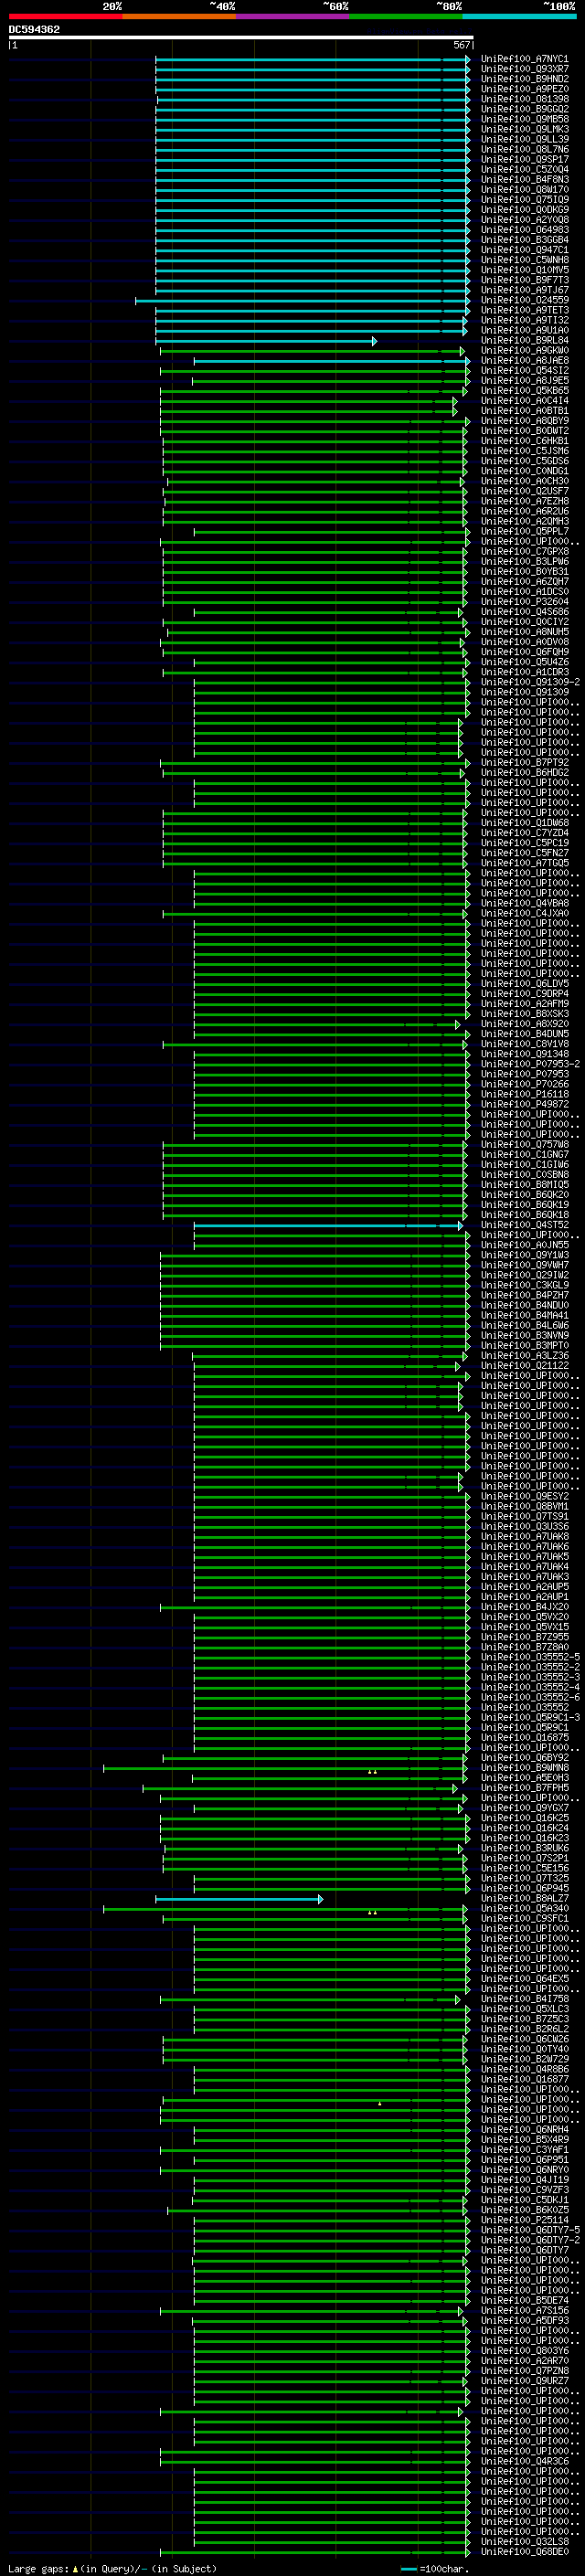Select hit label UniRef100_Q16K25
Viewport: 585px width, 2576px height.
[x=524, y=1818]
